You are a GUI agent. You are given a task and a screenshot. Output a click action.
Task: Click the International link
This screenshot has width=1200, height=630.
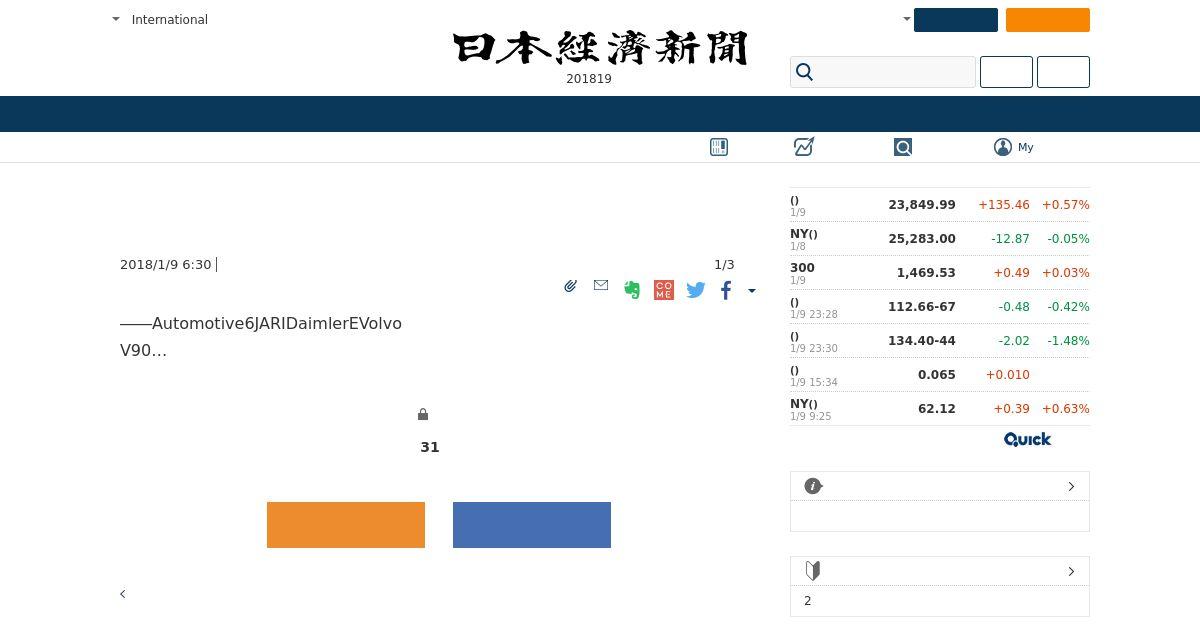(170, 19)
